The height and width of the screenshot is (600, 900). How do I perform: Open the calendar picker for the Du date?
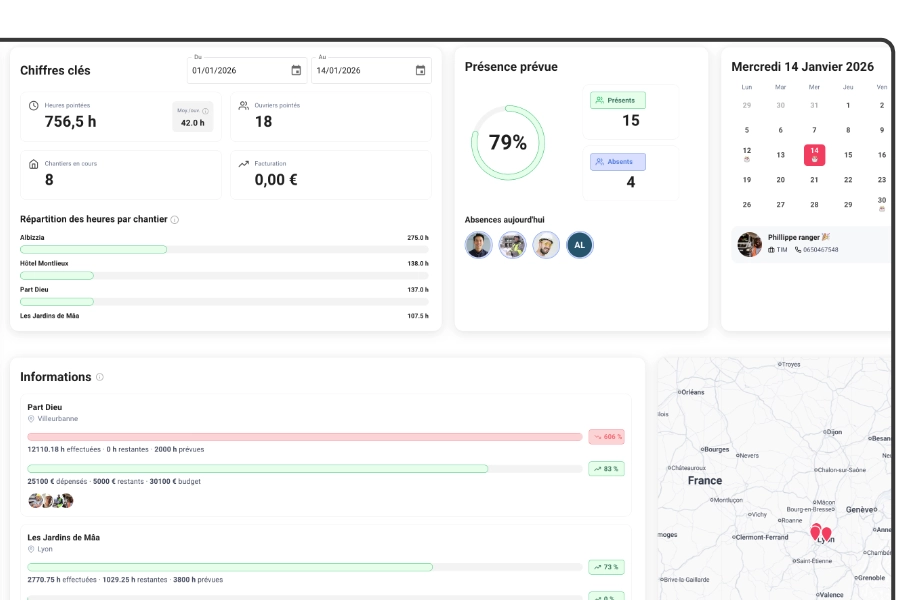296,70
